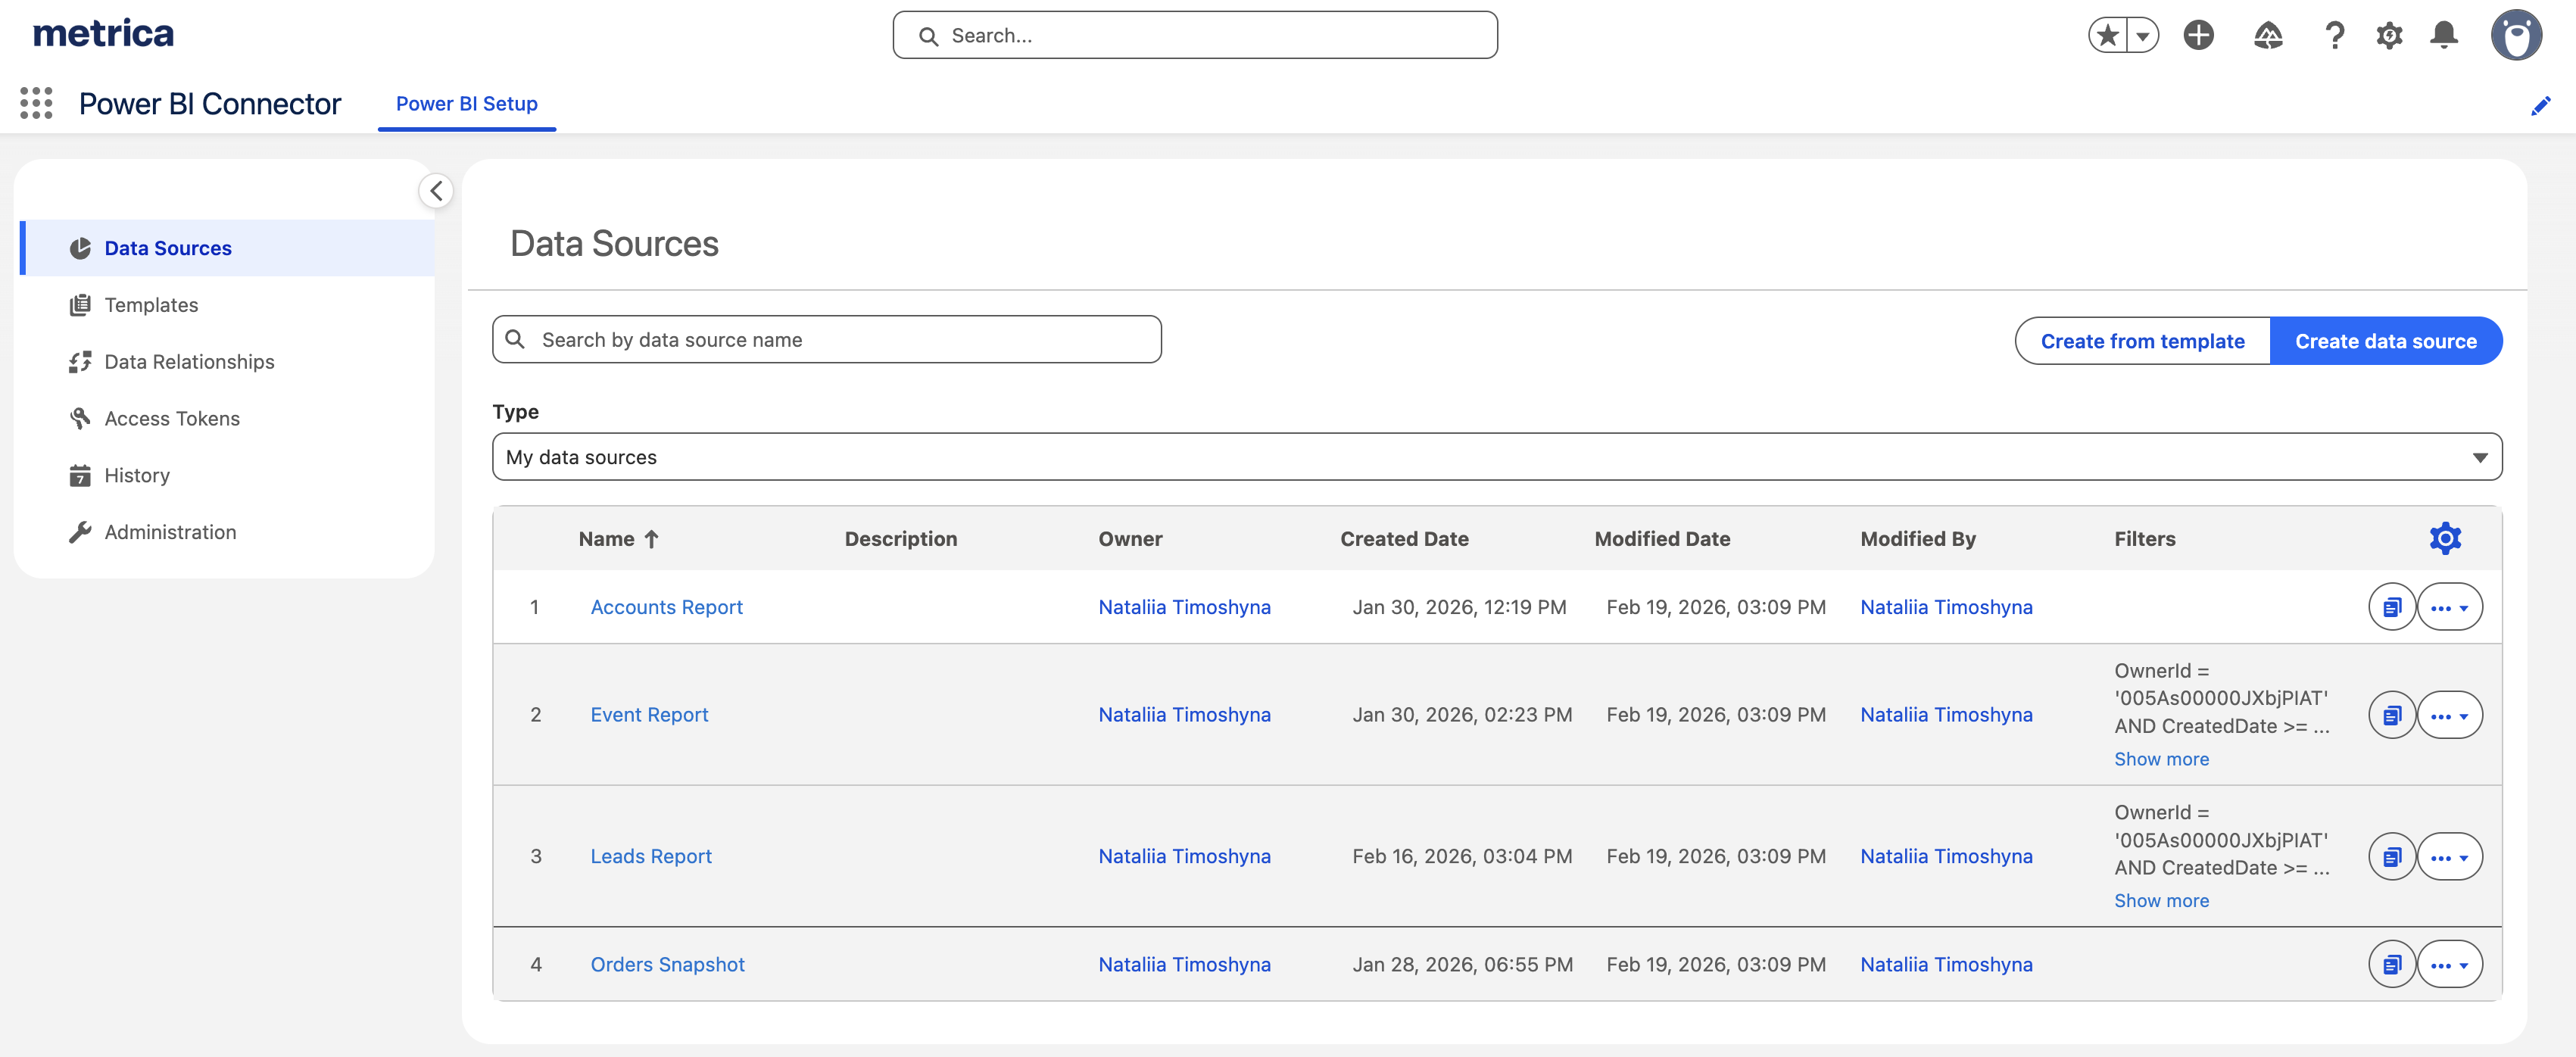The width and height of the screenshot is (2576, 1057).
Task: Open favorites list dropdown arrow
Action: [2143, 36]
